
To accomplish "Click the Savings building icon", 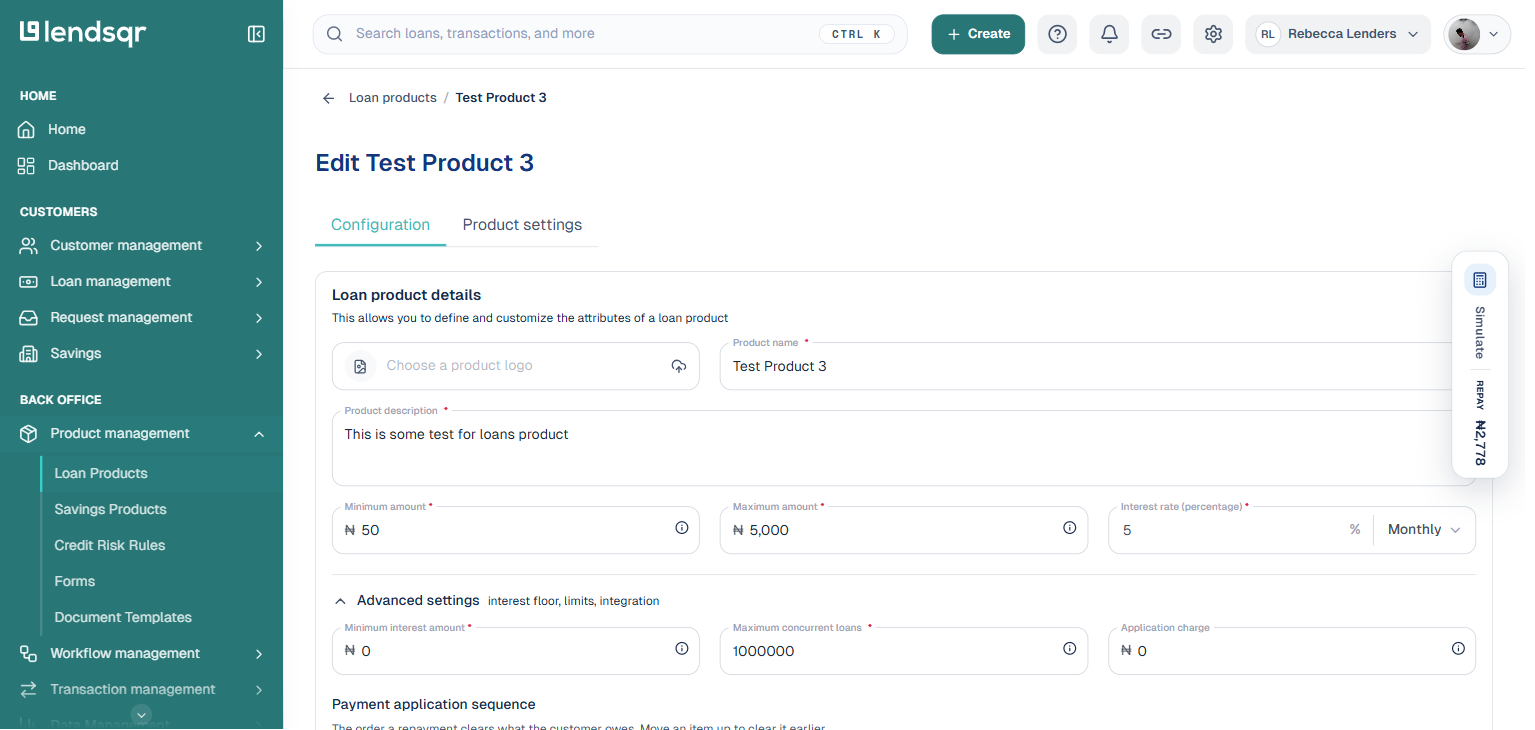I will point(29,354).
